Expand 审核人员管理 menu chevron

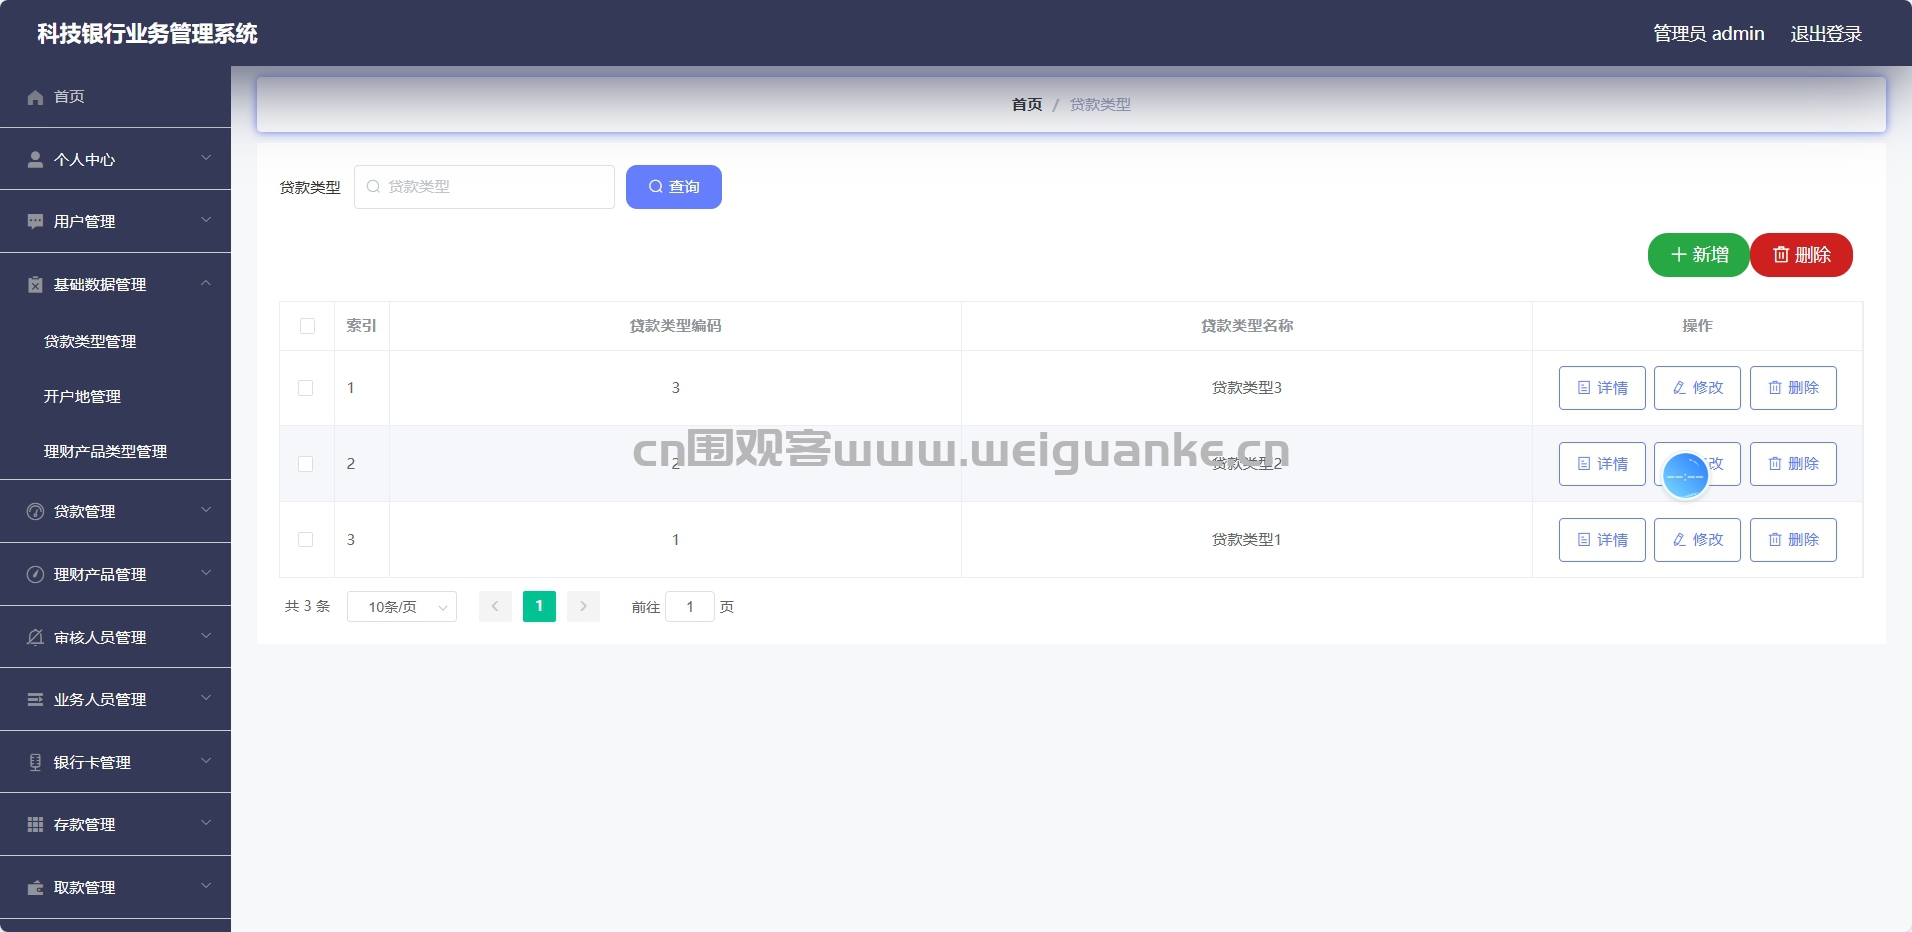pos(206,636)
